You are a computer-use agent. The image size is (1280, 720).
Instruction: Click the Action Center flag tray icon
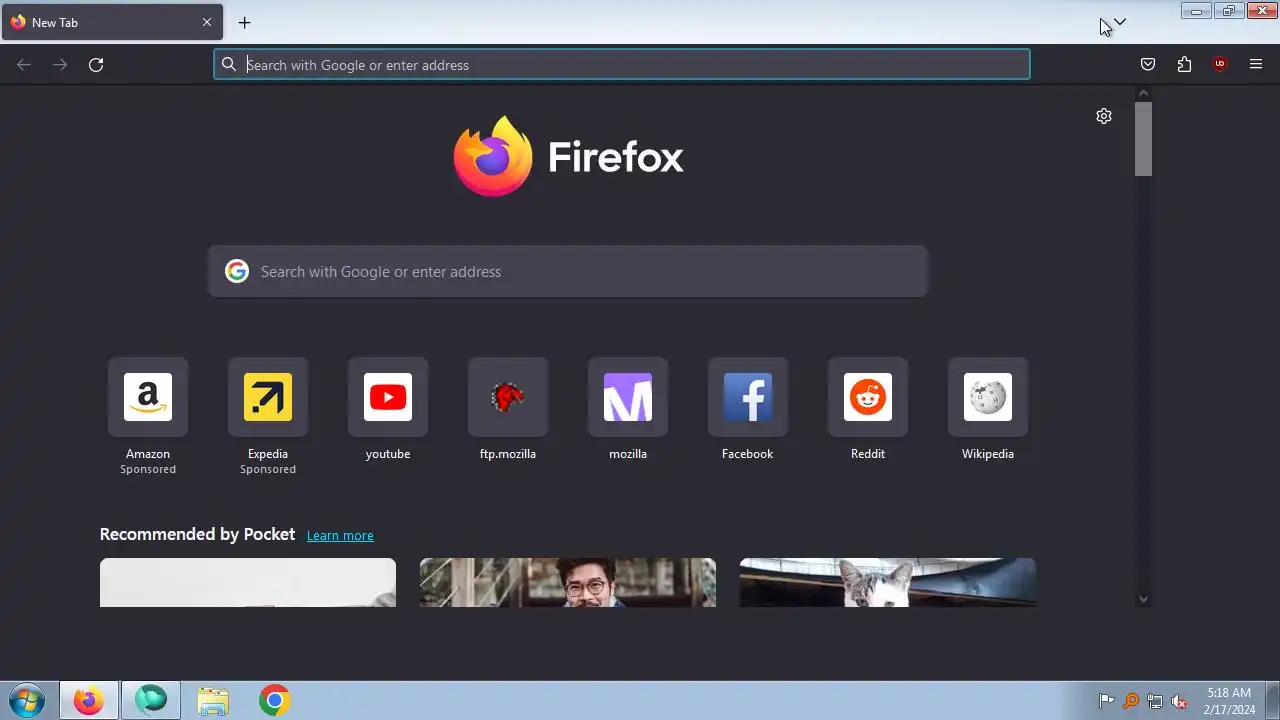[x=1107, y=701]
